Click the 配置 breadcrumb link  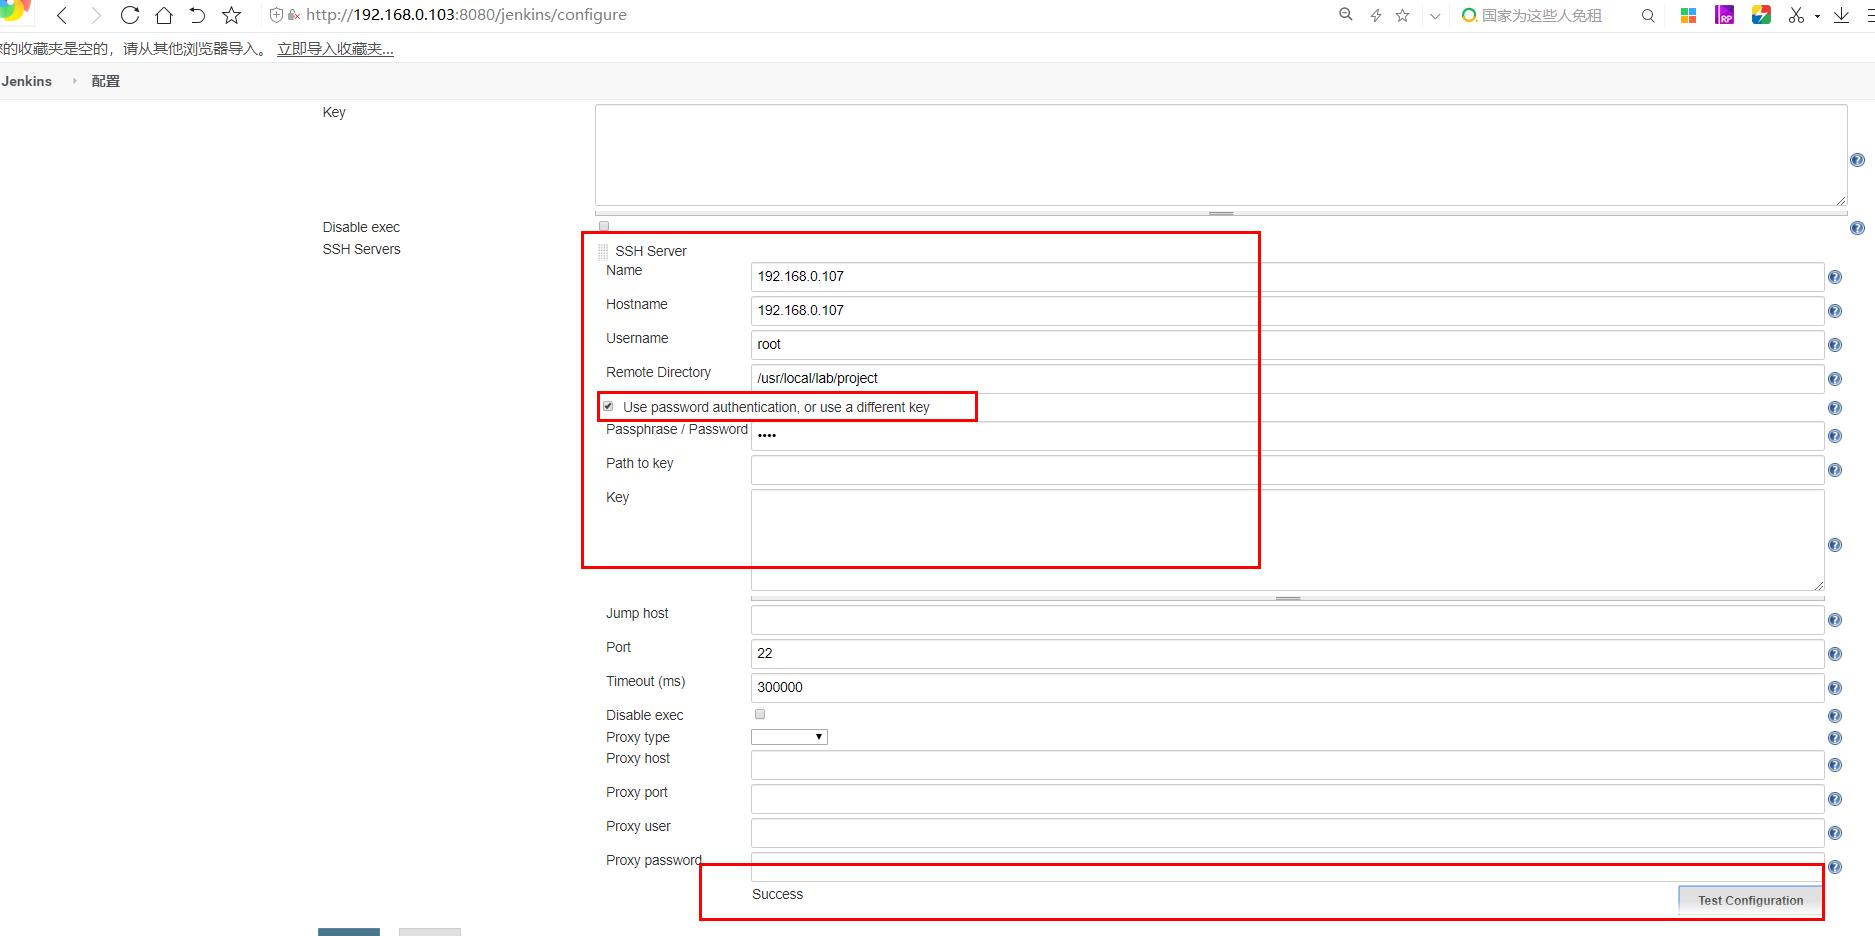106,81
